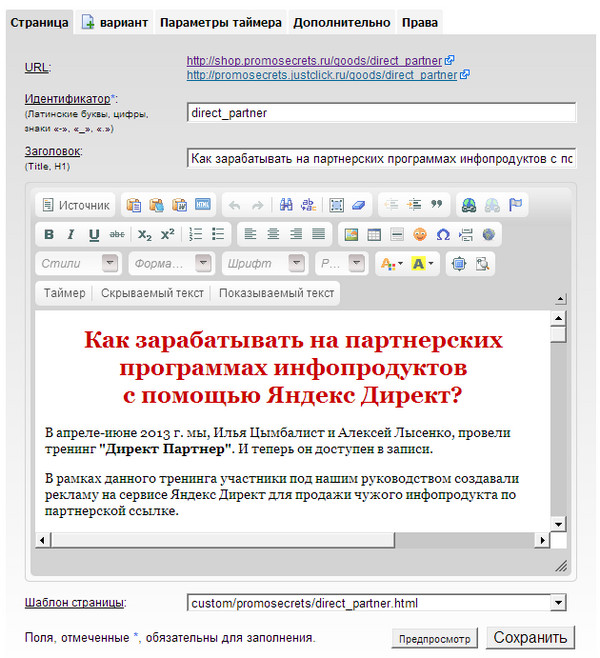
Task: Click the Предпросмотр preview button
Action: pos(434,639)
